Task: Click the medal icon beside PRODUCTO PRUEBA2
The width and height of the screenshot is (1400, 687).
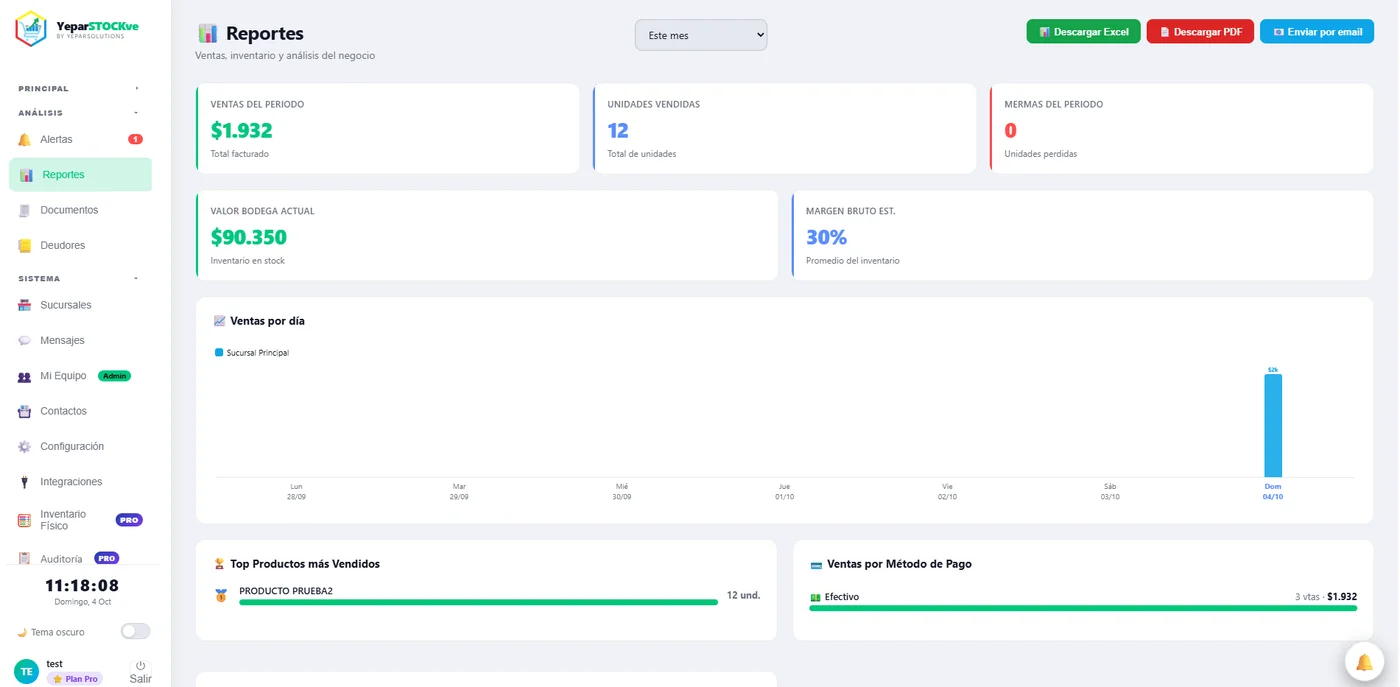Action: point(221,596)
